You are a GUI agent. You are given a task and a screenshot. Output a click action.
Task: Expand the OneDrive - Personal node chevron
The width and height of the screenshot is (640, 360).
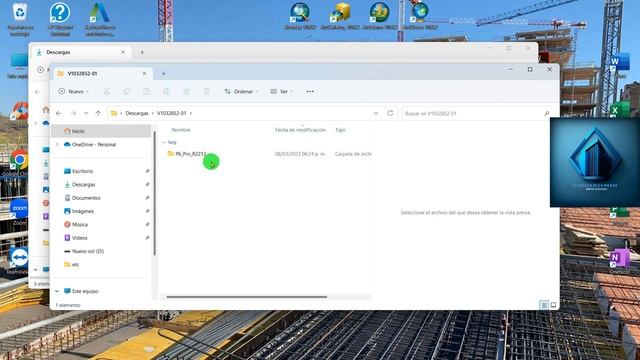pos(57,144)
